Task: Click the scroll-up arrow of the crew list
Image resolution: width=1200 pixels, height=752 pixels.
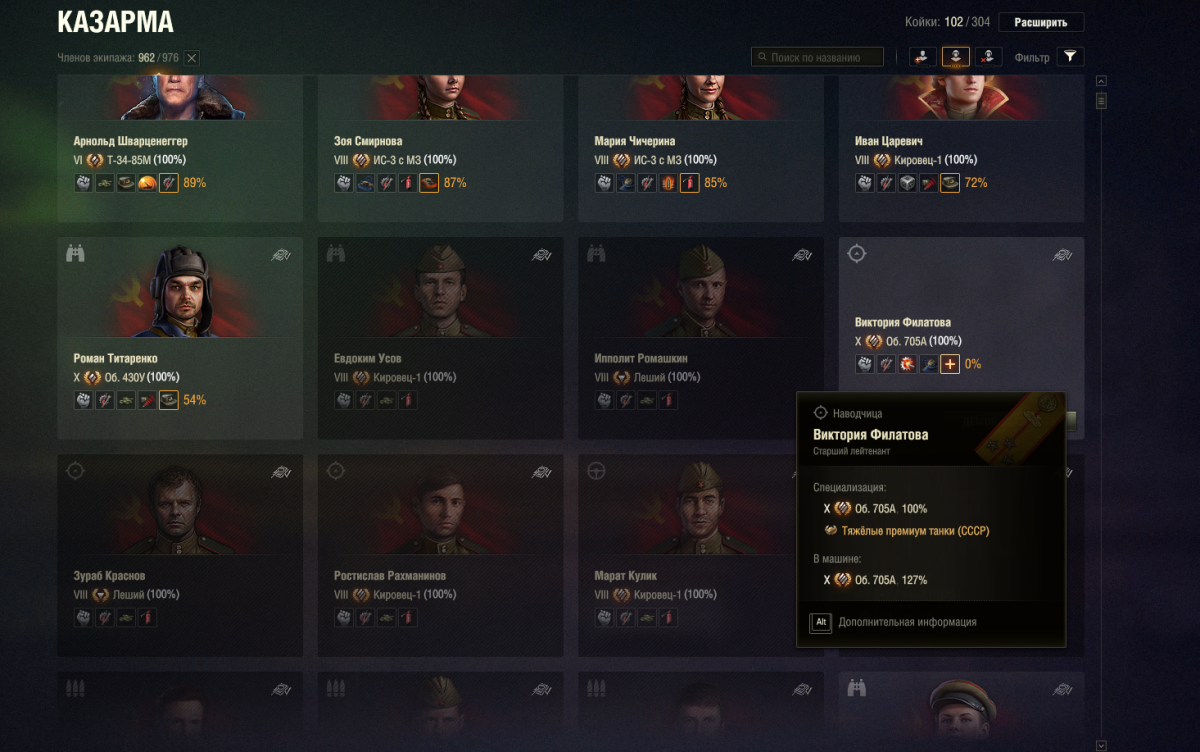Action: click(x=1101, y=81)
